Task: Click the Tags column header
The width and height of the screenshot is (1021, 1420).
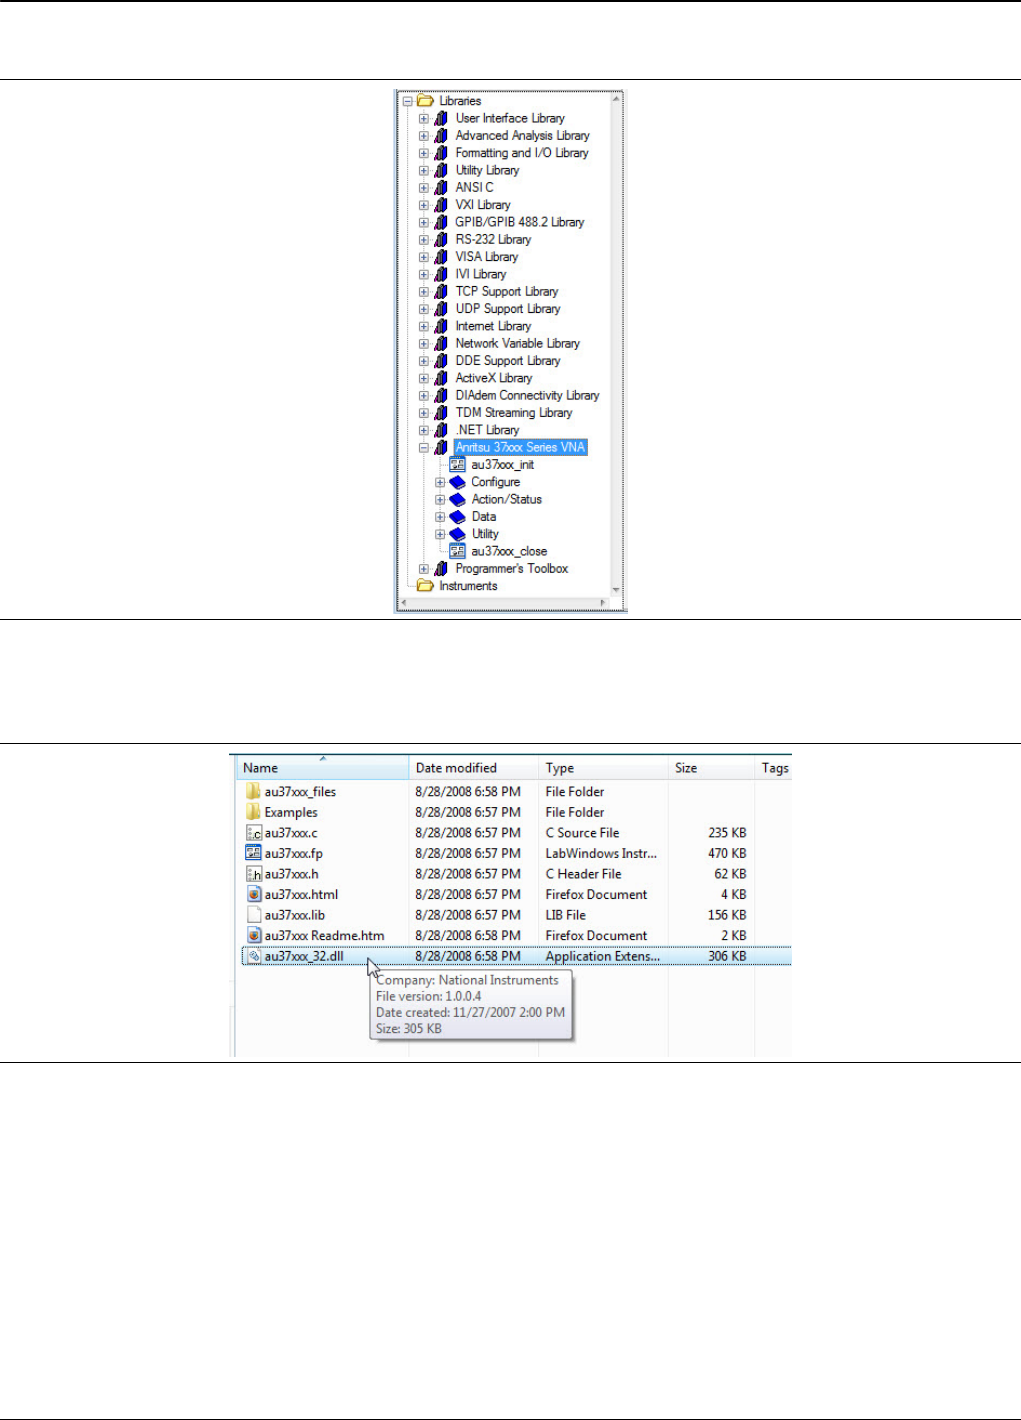Action: pyautogui.click(x=774, y=768)
